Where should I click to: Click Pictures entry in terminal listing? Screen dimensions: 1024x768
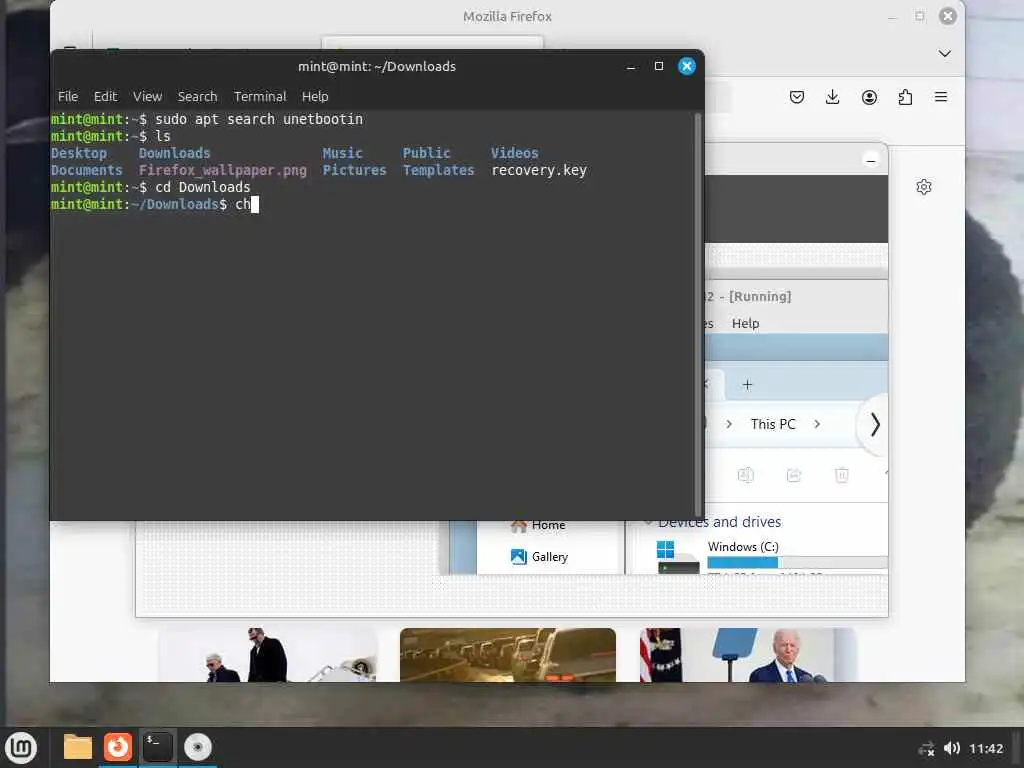(x=355, y=170)
